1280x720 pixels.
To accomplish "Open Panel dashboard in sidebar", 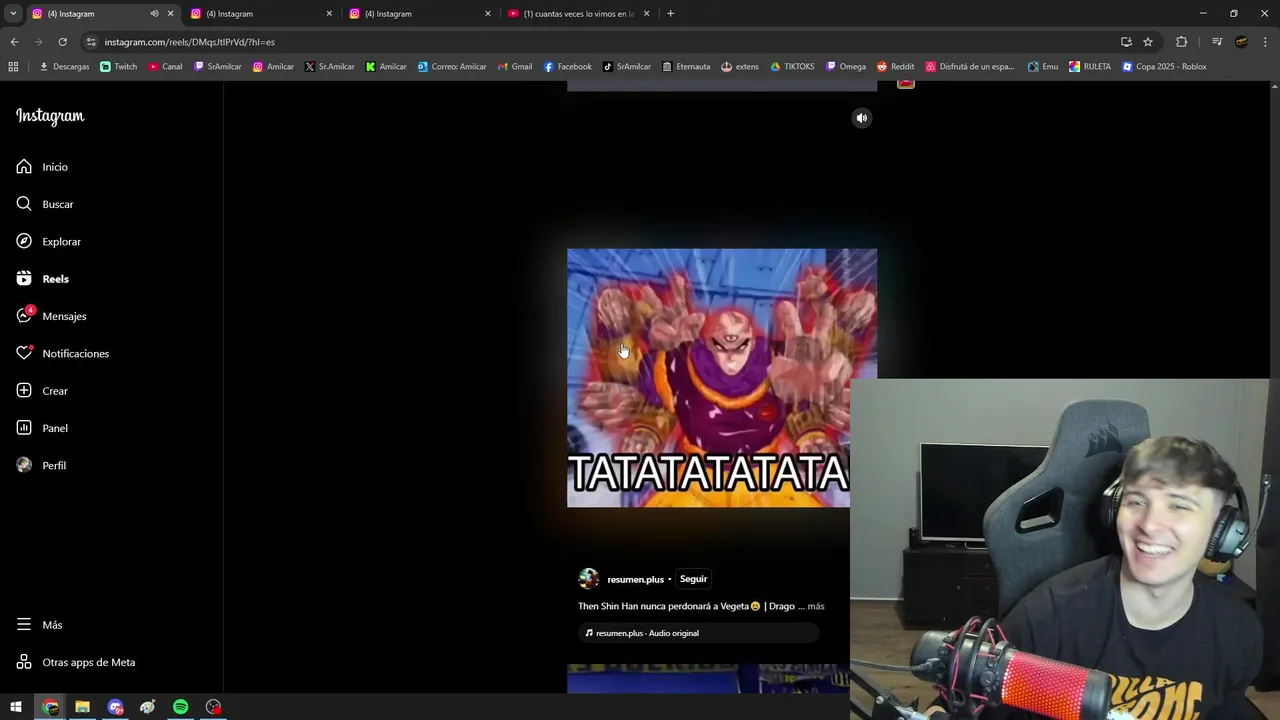I will (42, 428).
